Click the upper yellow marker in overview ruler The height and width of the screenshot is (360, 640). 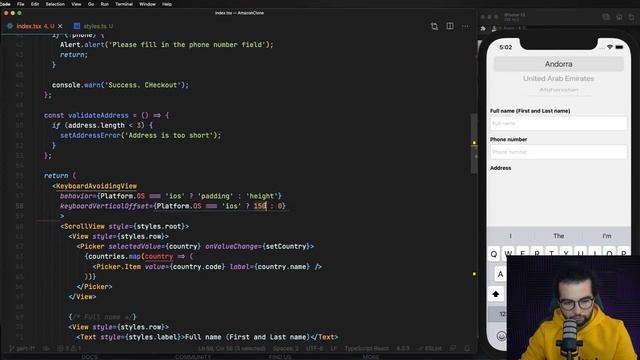click(474, 143)
